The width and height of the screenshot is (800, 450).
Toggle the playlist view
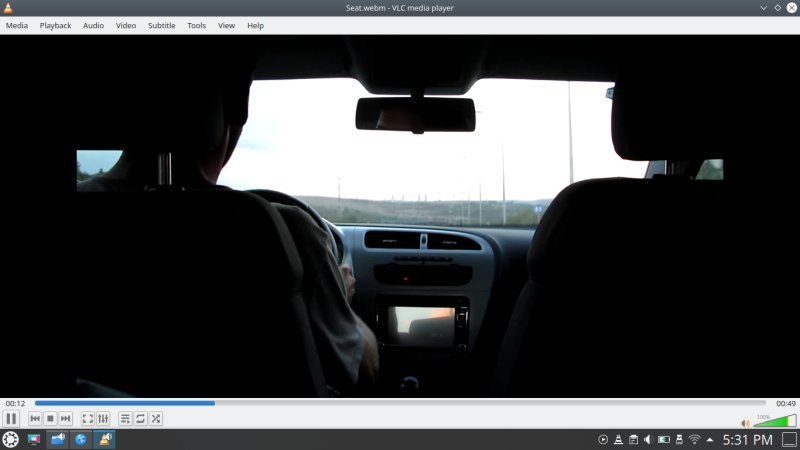[x=125, y=419]
